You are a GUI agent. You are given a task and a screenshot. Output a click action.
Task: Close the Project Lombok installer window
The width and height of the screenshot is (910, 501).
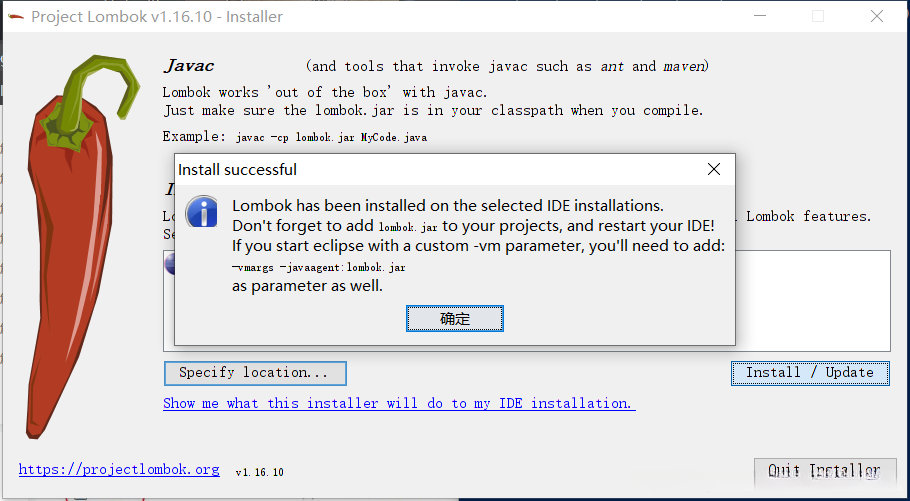877,16
